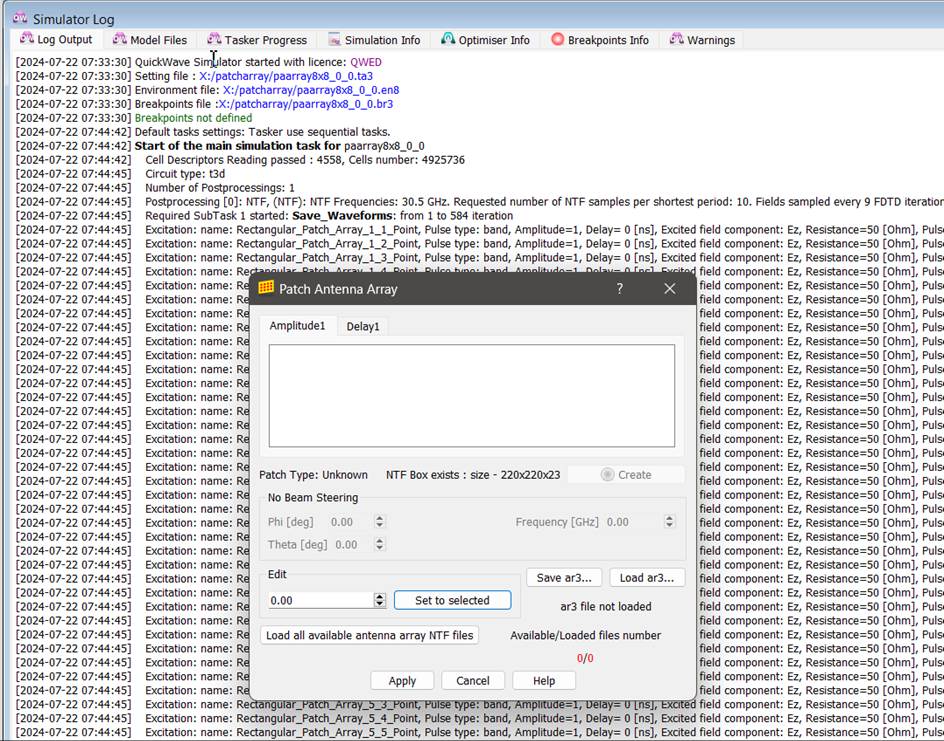The width and height of the screenshot is (944, 741).
Task: Click the 'Circuit type: t3d' log line
Action: [x=185, y=174]
